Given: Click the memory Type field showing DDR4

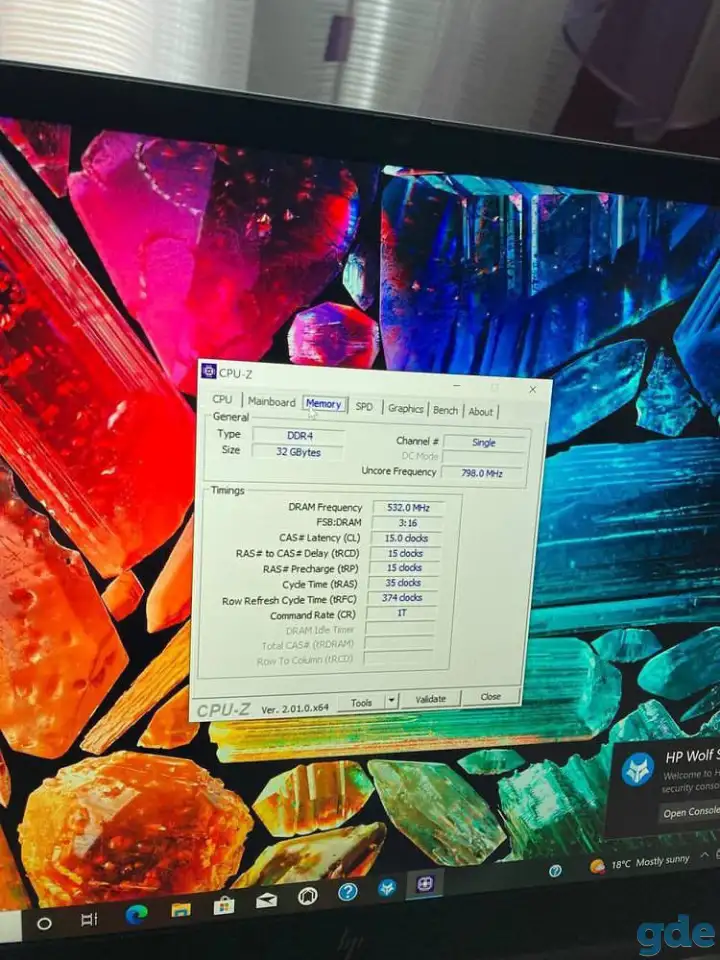Looking at the screenshot, I should (x=299, y=436).
